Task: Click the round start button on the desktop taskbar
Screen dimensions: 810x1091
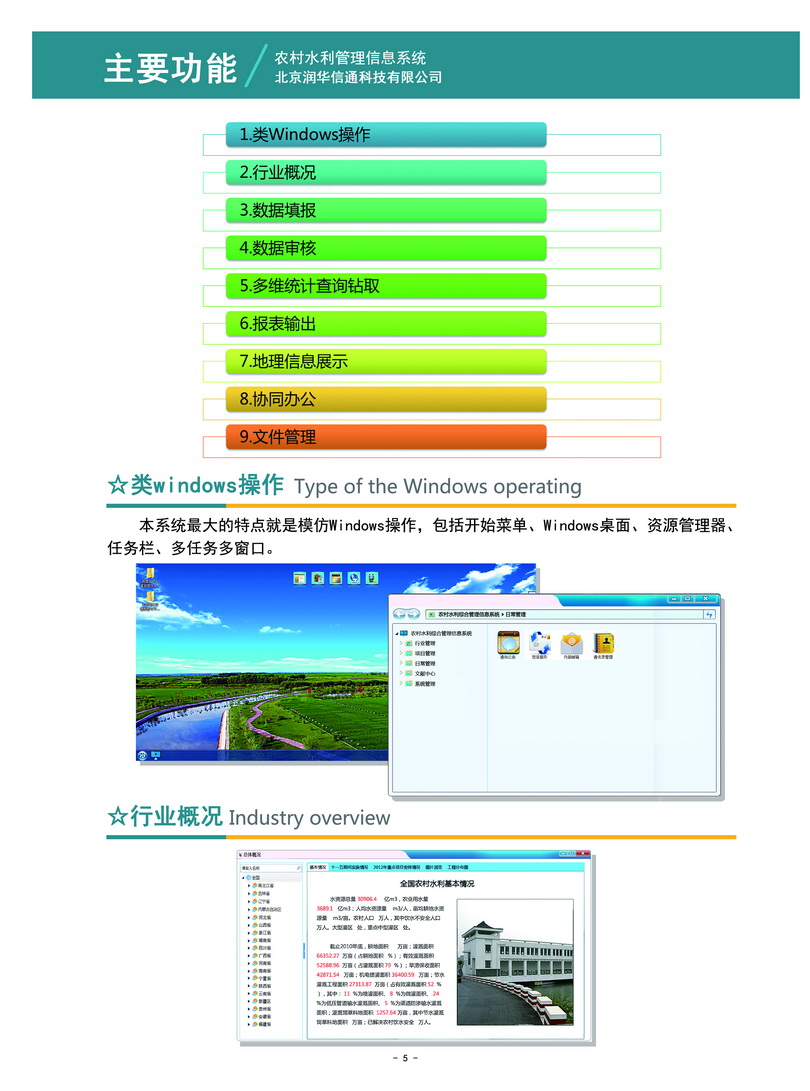Action: click(142, 755)
